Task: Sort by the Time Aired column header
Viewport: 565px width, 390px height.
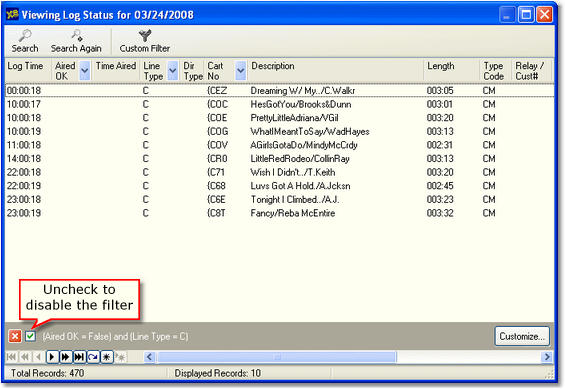Action: pyautogui.click(x=116, y=70)
